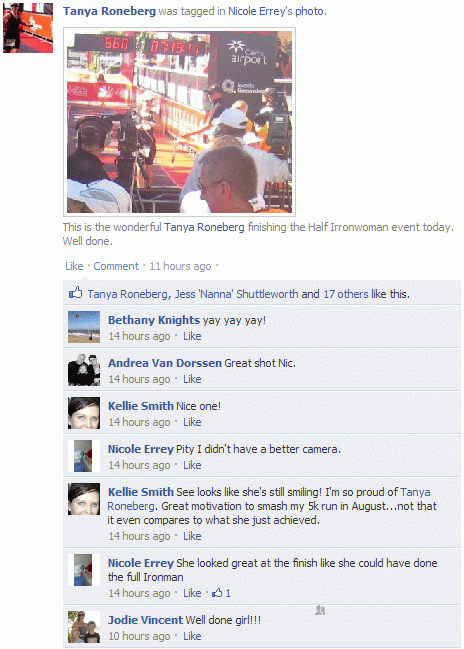
Task: Click the small people icon above Jodie's comment
Action: click(x=320, y=610)
